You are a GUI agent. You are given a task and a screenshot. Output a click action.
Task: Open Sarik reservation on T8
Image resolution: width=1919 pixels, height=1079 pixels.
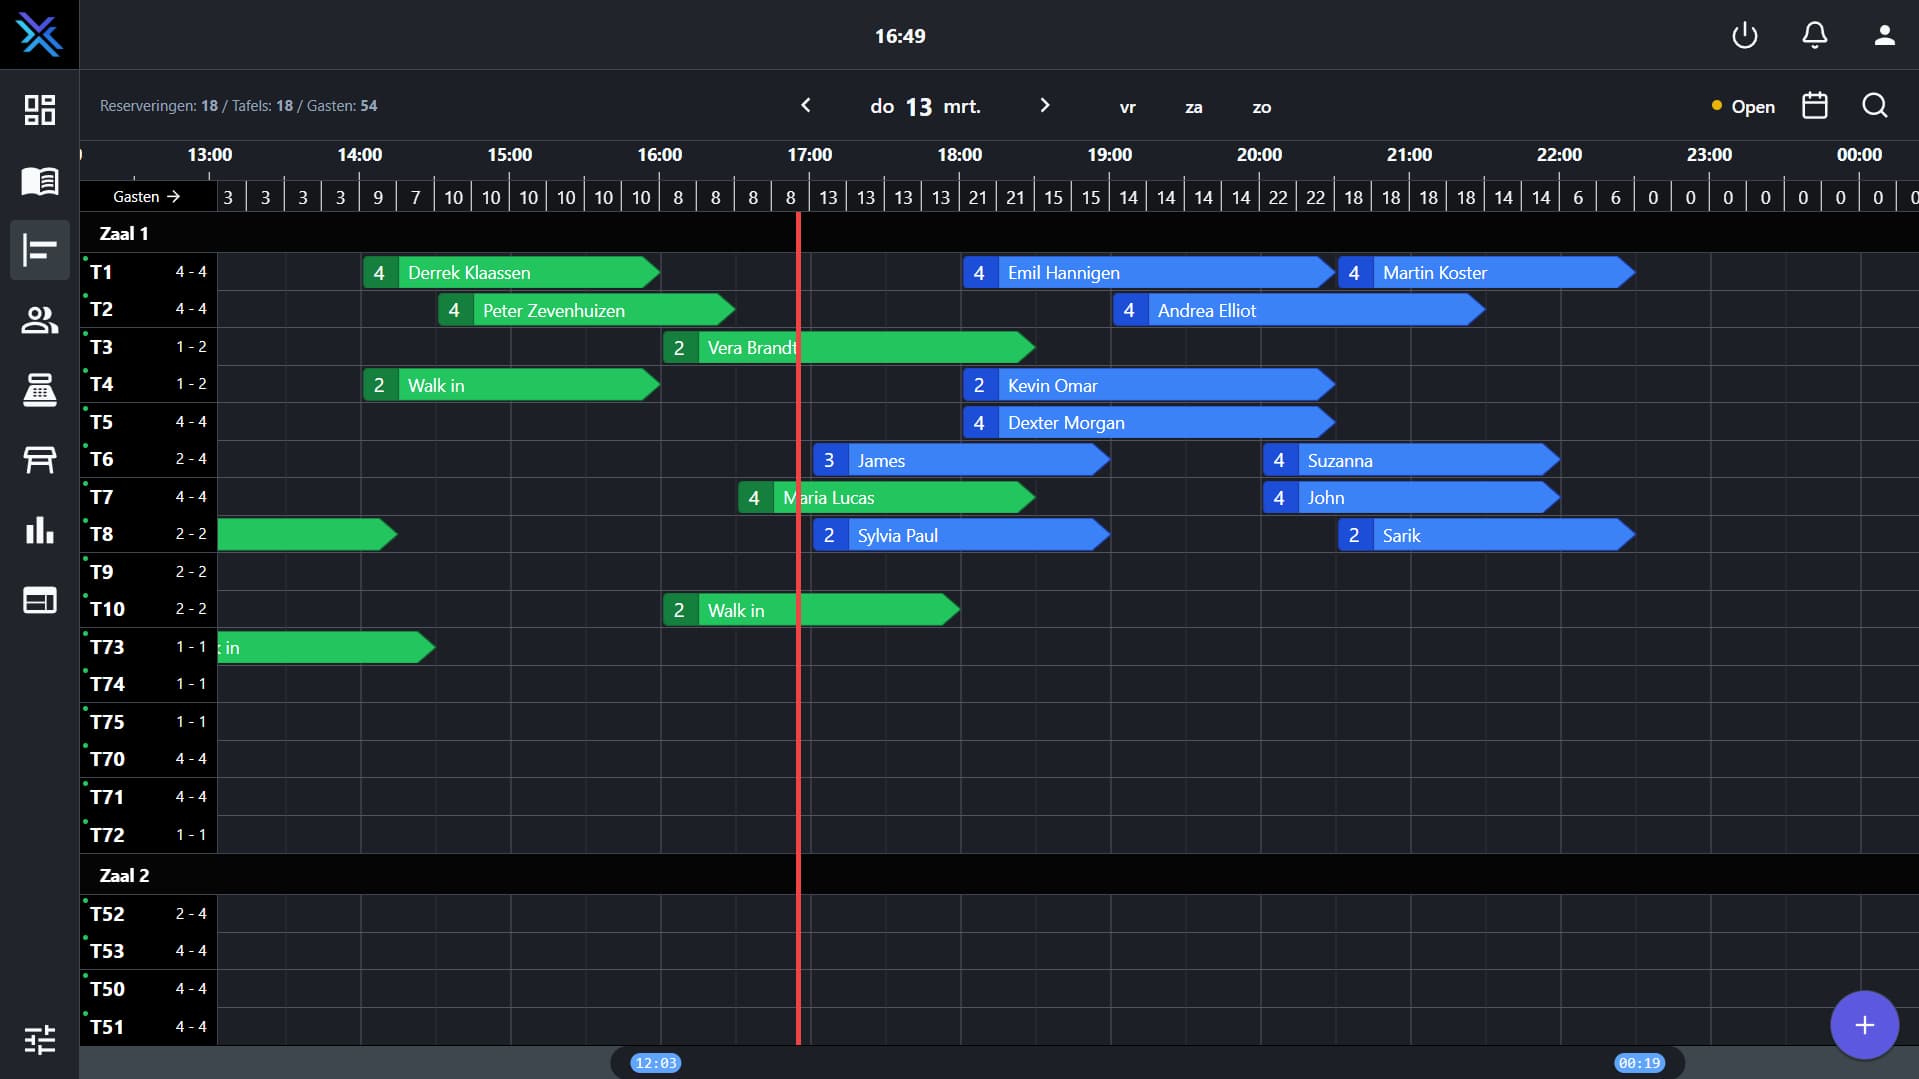[1486, 535]
